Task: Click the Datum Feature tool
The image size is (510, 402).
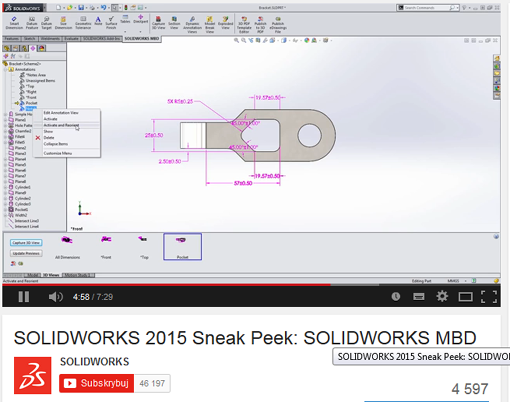Action: click(x=32, y=23)
